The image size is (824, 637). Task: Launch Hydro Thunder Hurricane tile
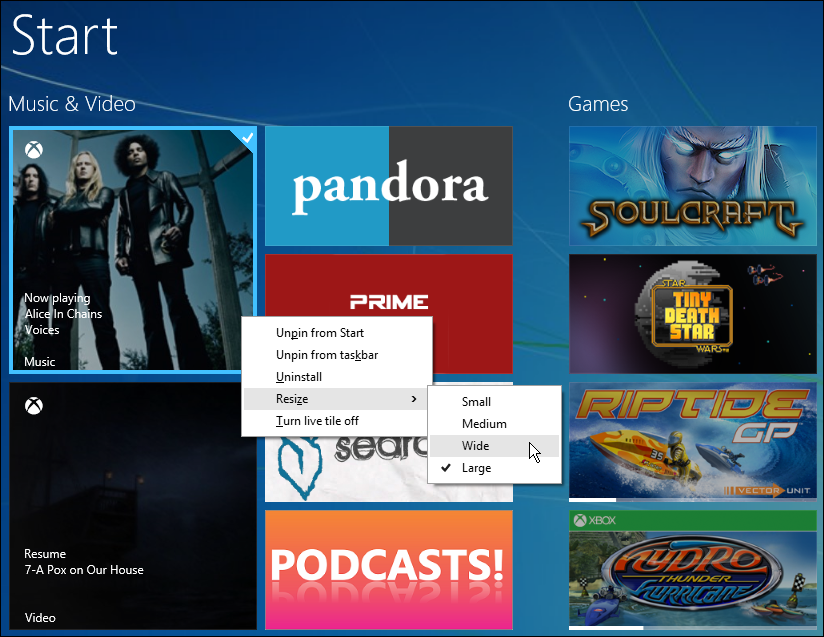(x=693, y=570)
